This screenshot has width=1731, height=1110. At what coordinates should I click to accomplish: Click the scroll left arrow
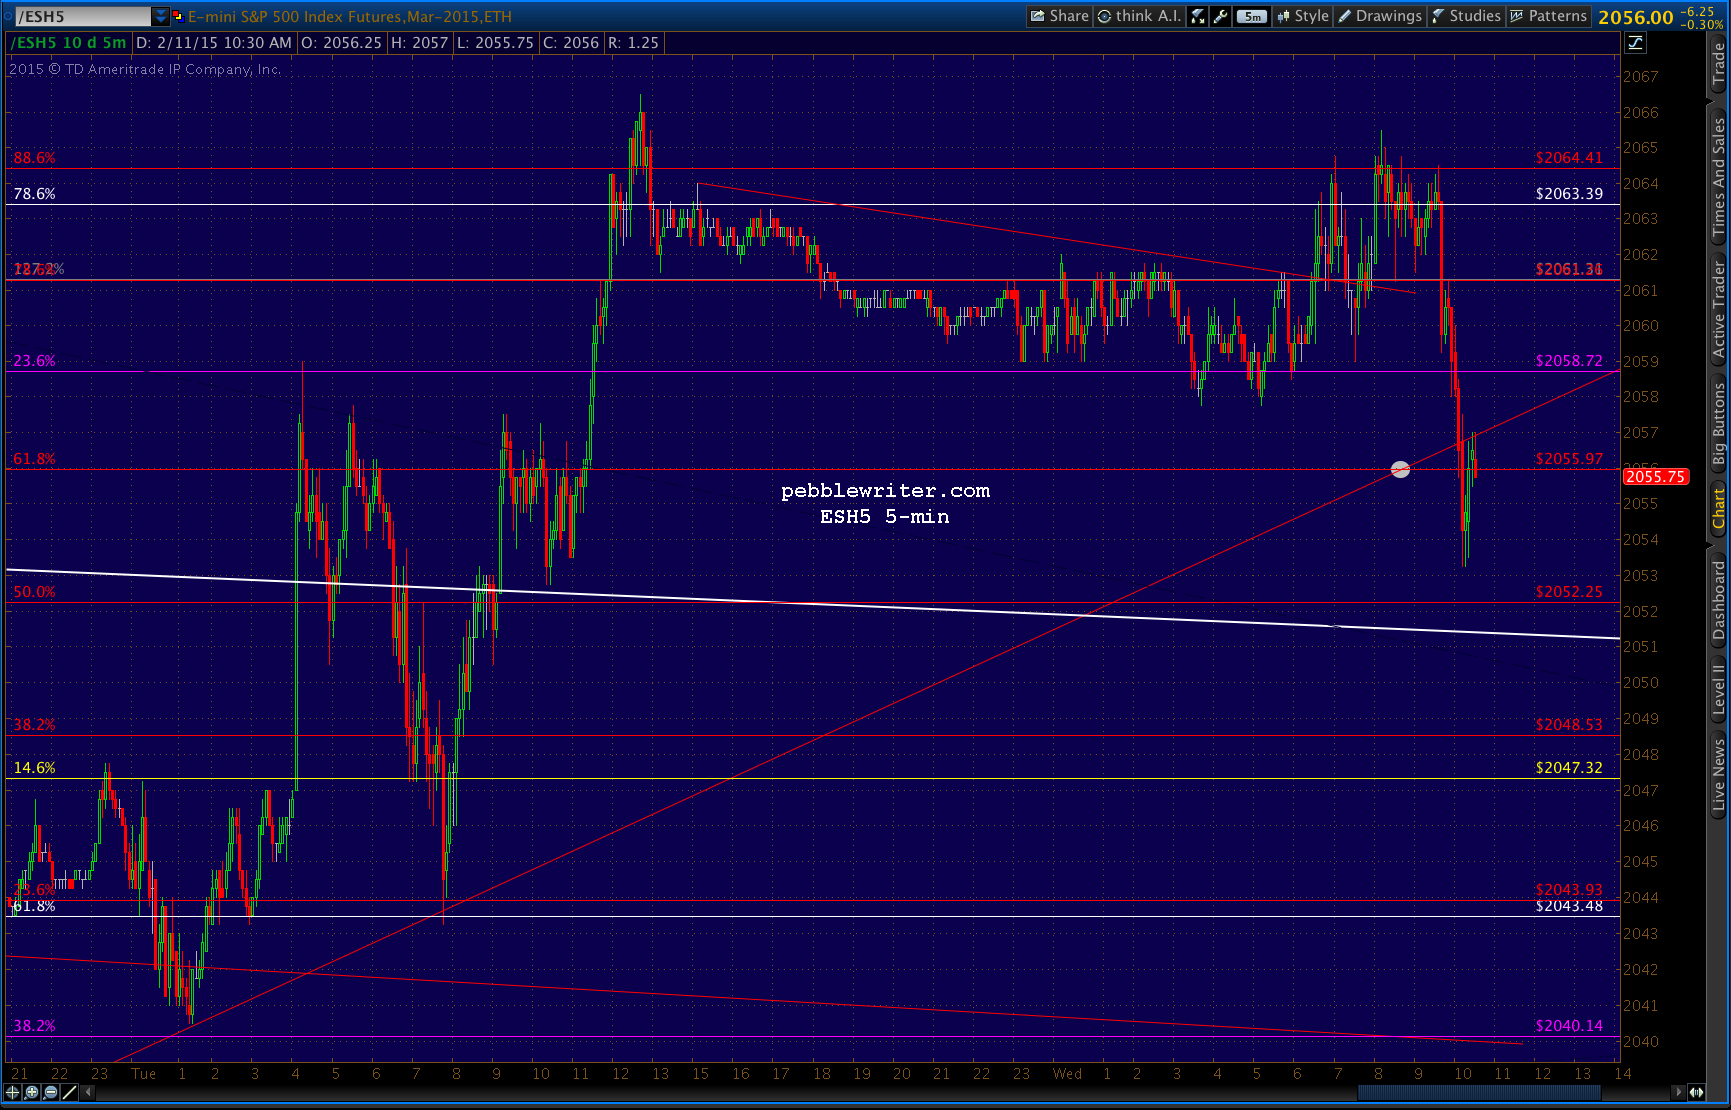click(89, 1092)
